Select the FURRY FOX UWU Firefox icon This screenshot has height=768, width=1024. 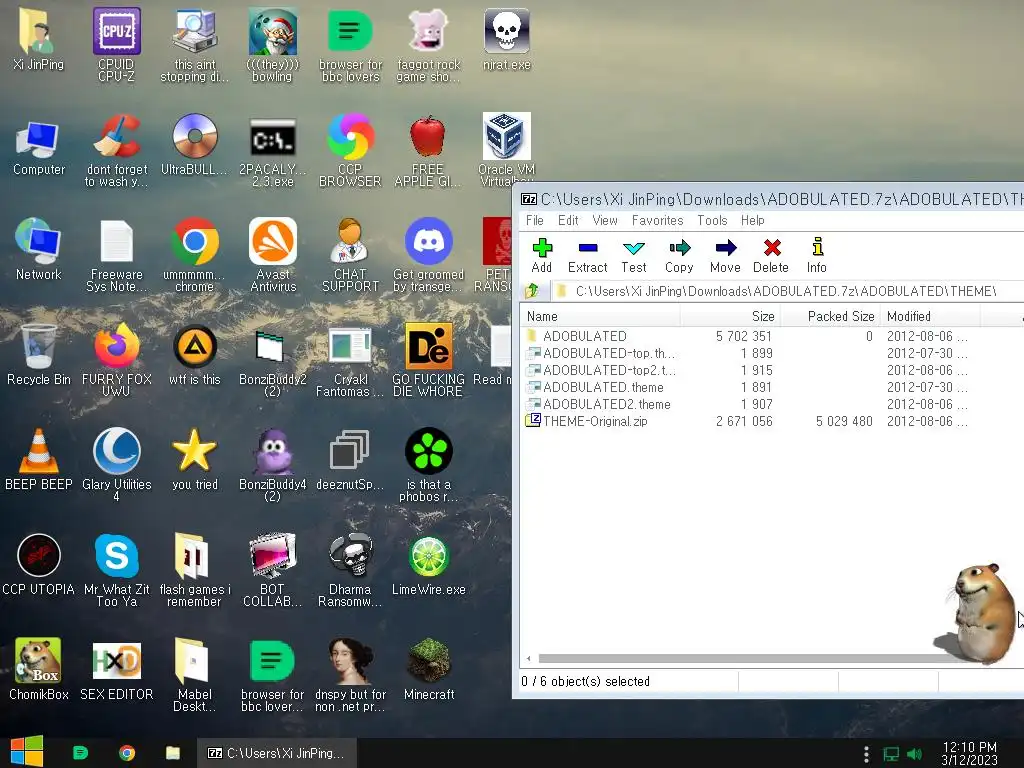pos(116,359)
